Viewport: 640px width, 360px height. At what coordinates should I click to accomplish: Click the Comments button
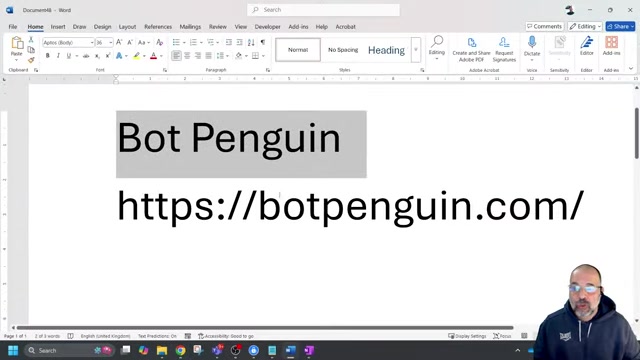544,27
